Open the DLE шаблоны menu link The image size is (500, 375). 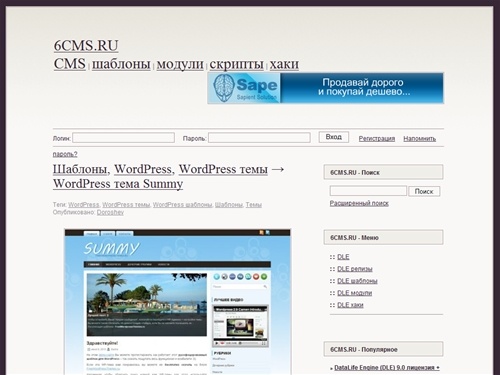(x=357, y=281)
